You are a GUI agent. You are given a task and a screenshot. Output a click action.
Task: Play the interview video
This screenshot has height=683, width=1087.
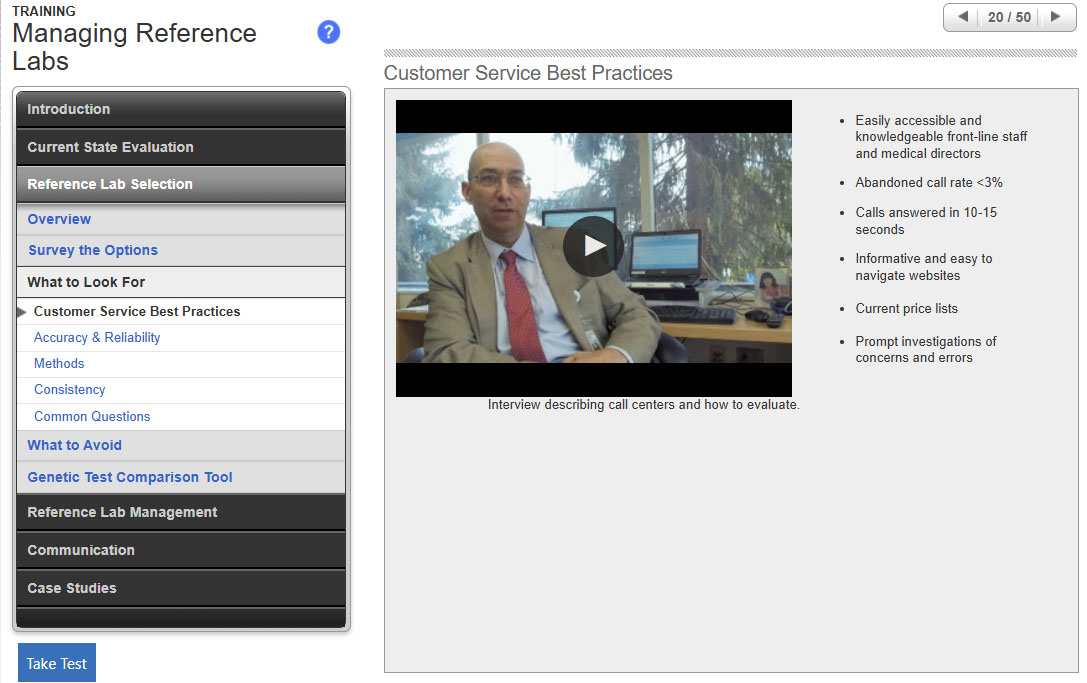tap(593, 246)
